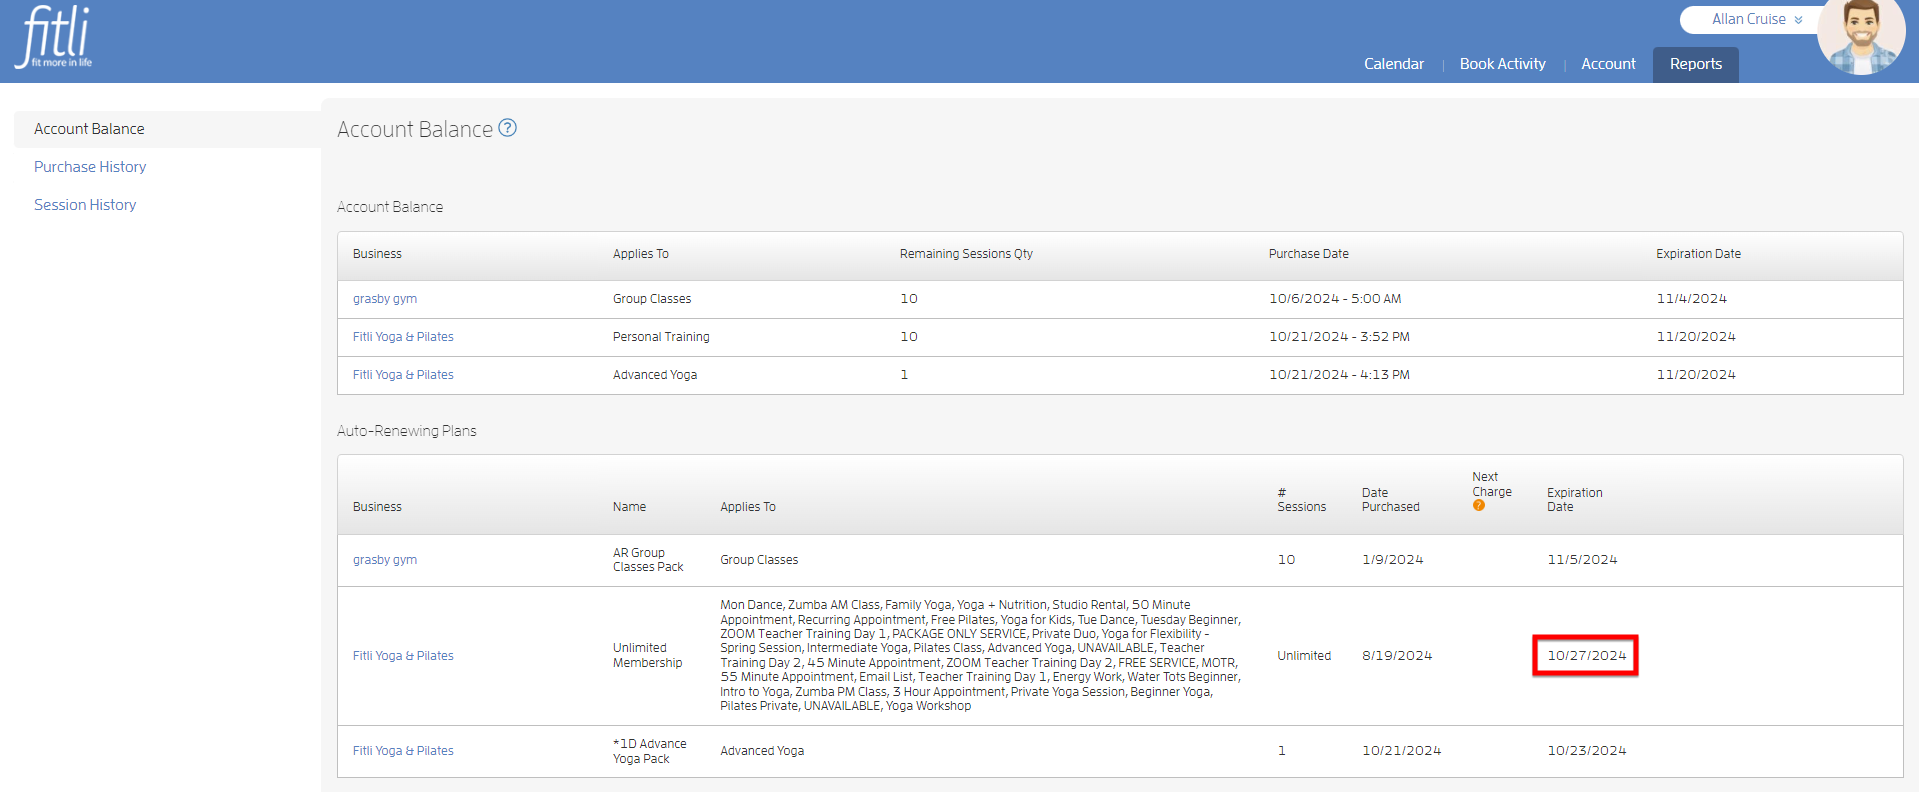Expand the Allan Cruise user dropdown
Image resolution: width=1919 pixels, height=792 pixels.
(1756, 19)
